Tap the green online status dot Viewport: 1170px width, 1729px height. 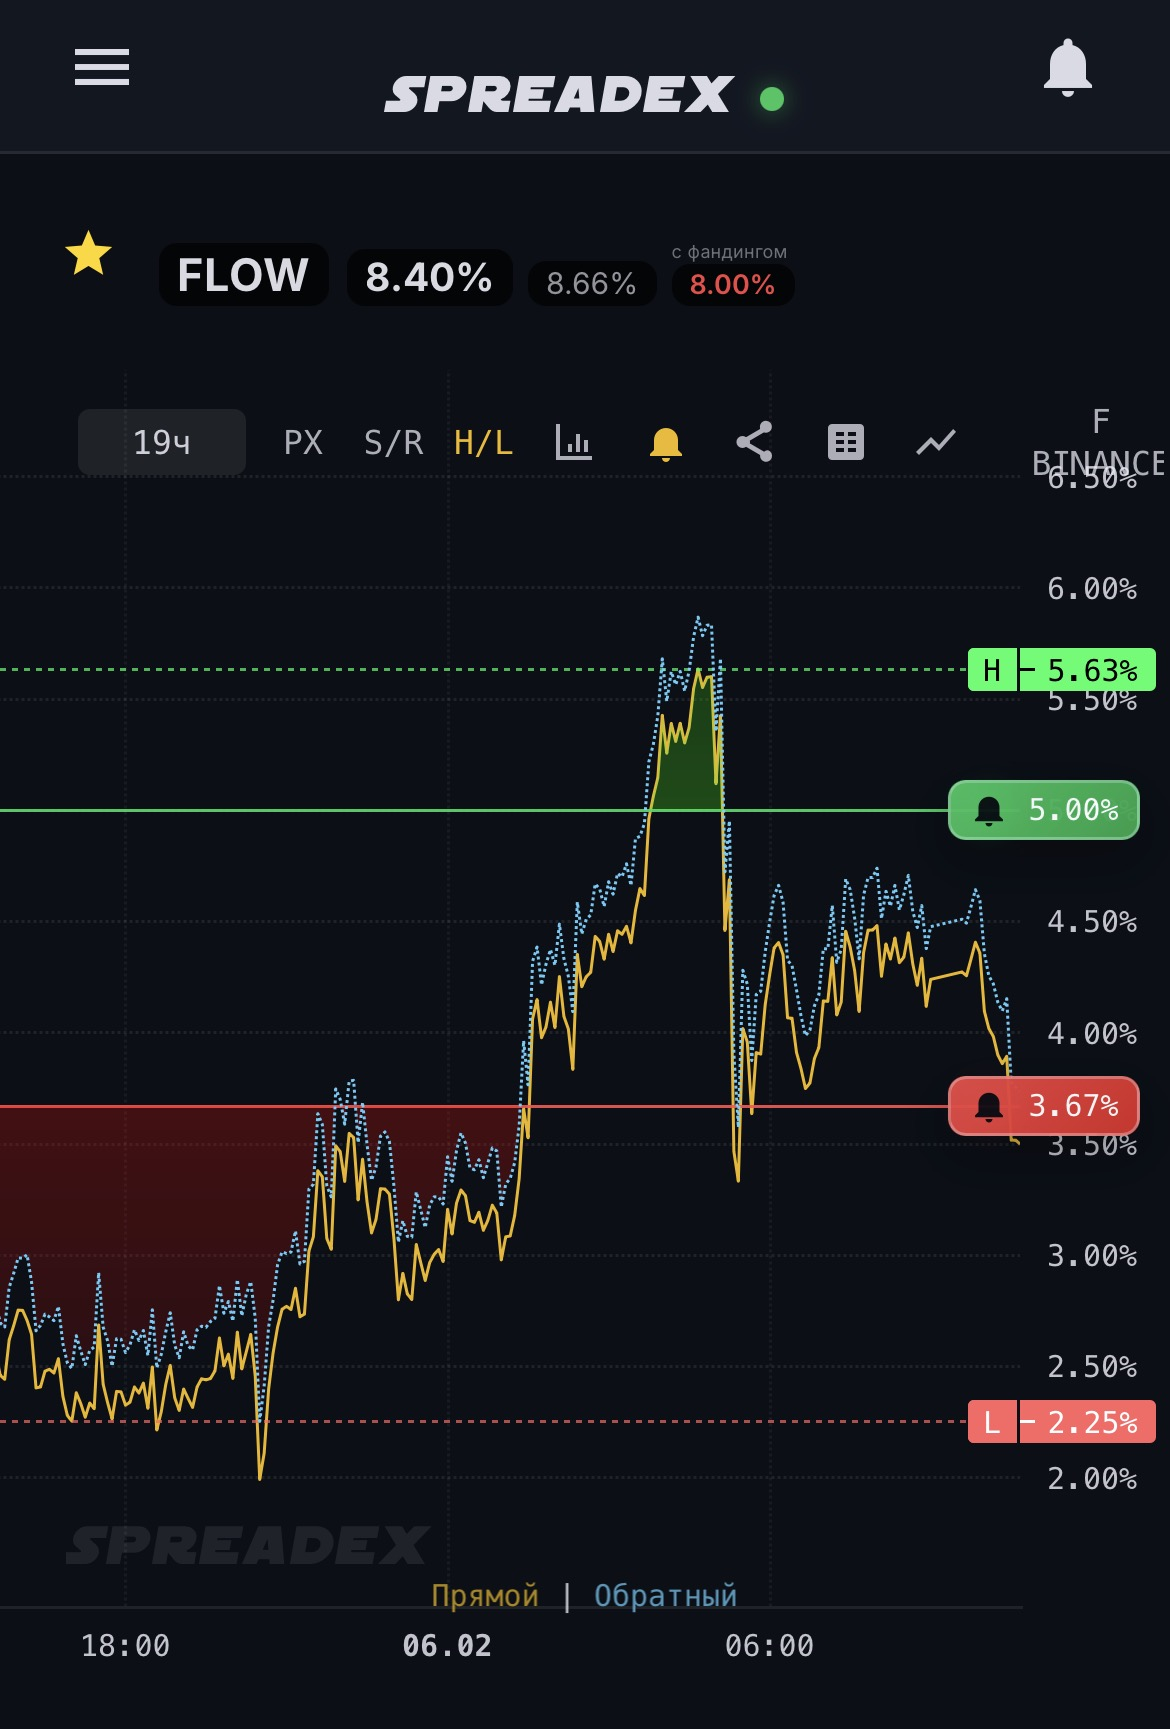772,98
